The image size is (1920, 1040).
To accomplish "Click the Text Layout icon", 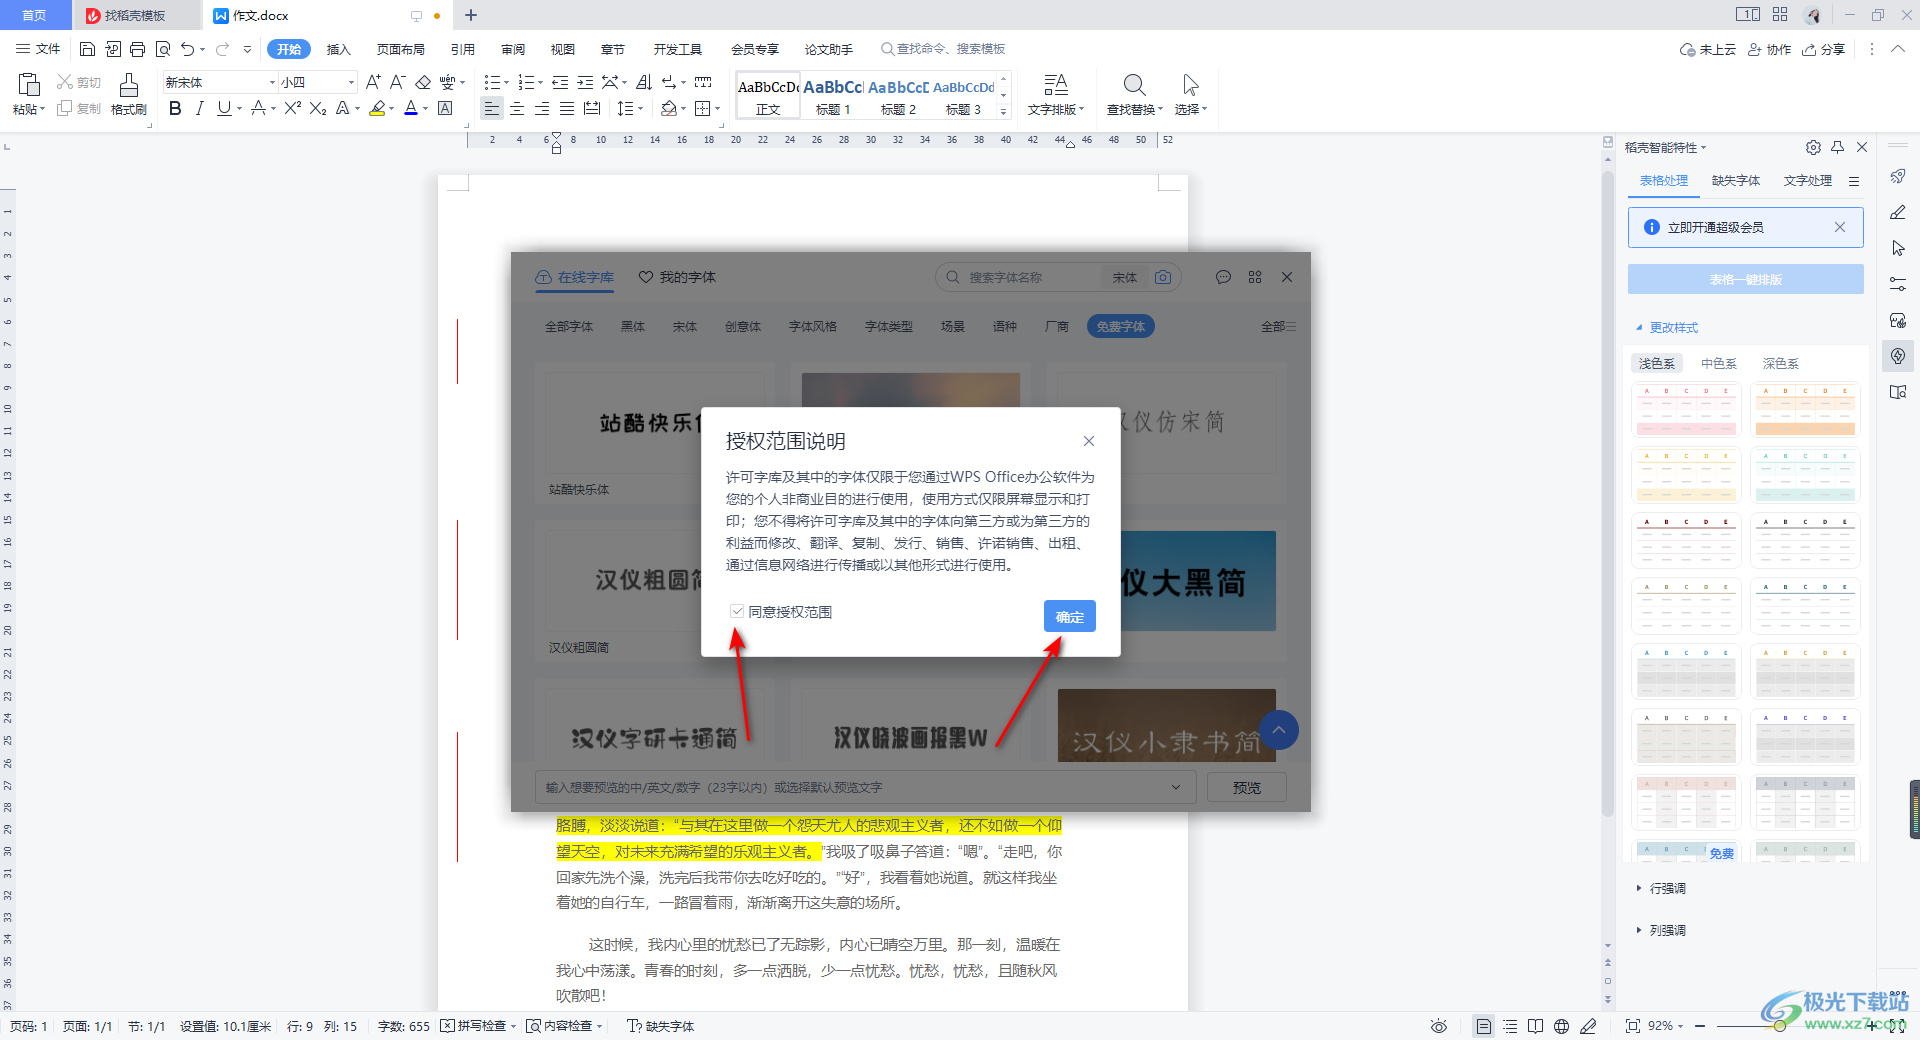I will [1056, 94].
